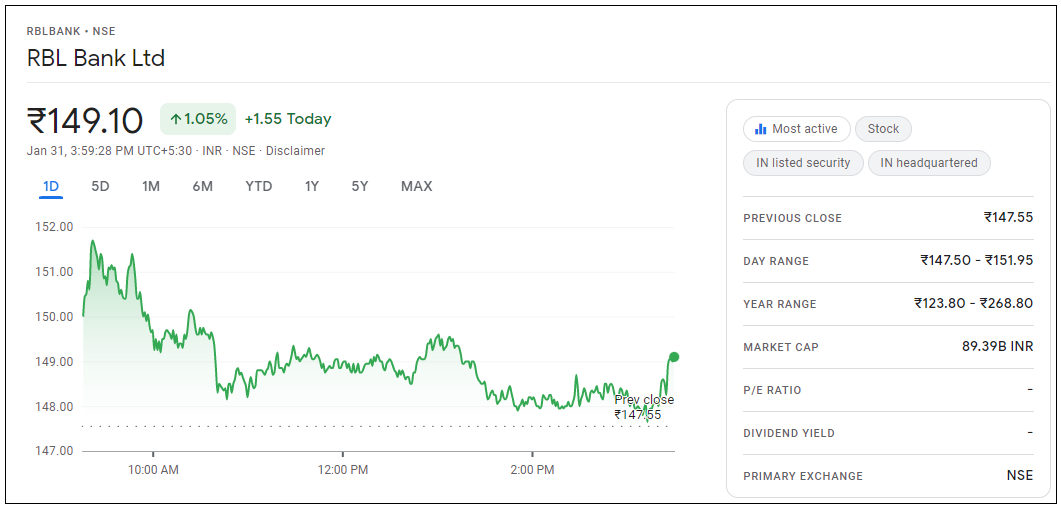Image resolution: width=1061 pixels, height=508 pixels.
Task: Show the MAX range chart
Action: (x=416, y=186)
